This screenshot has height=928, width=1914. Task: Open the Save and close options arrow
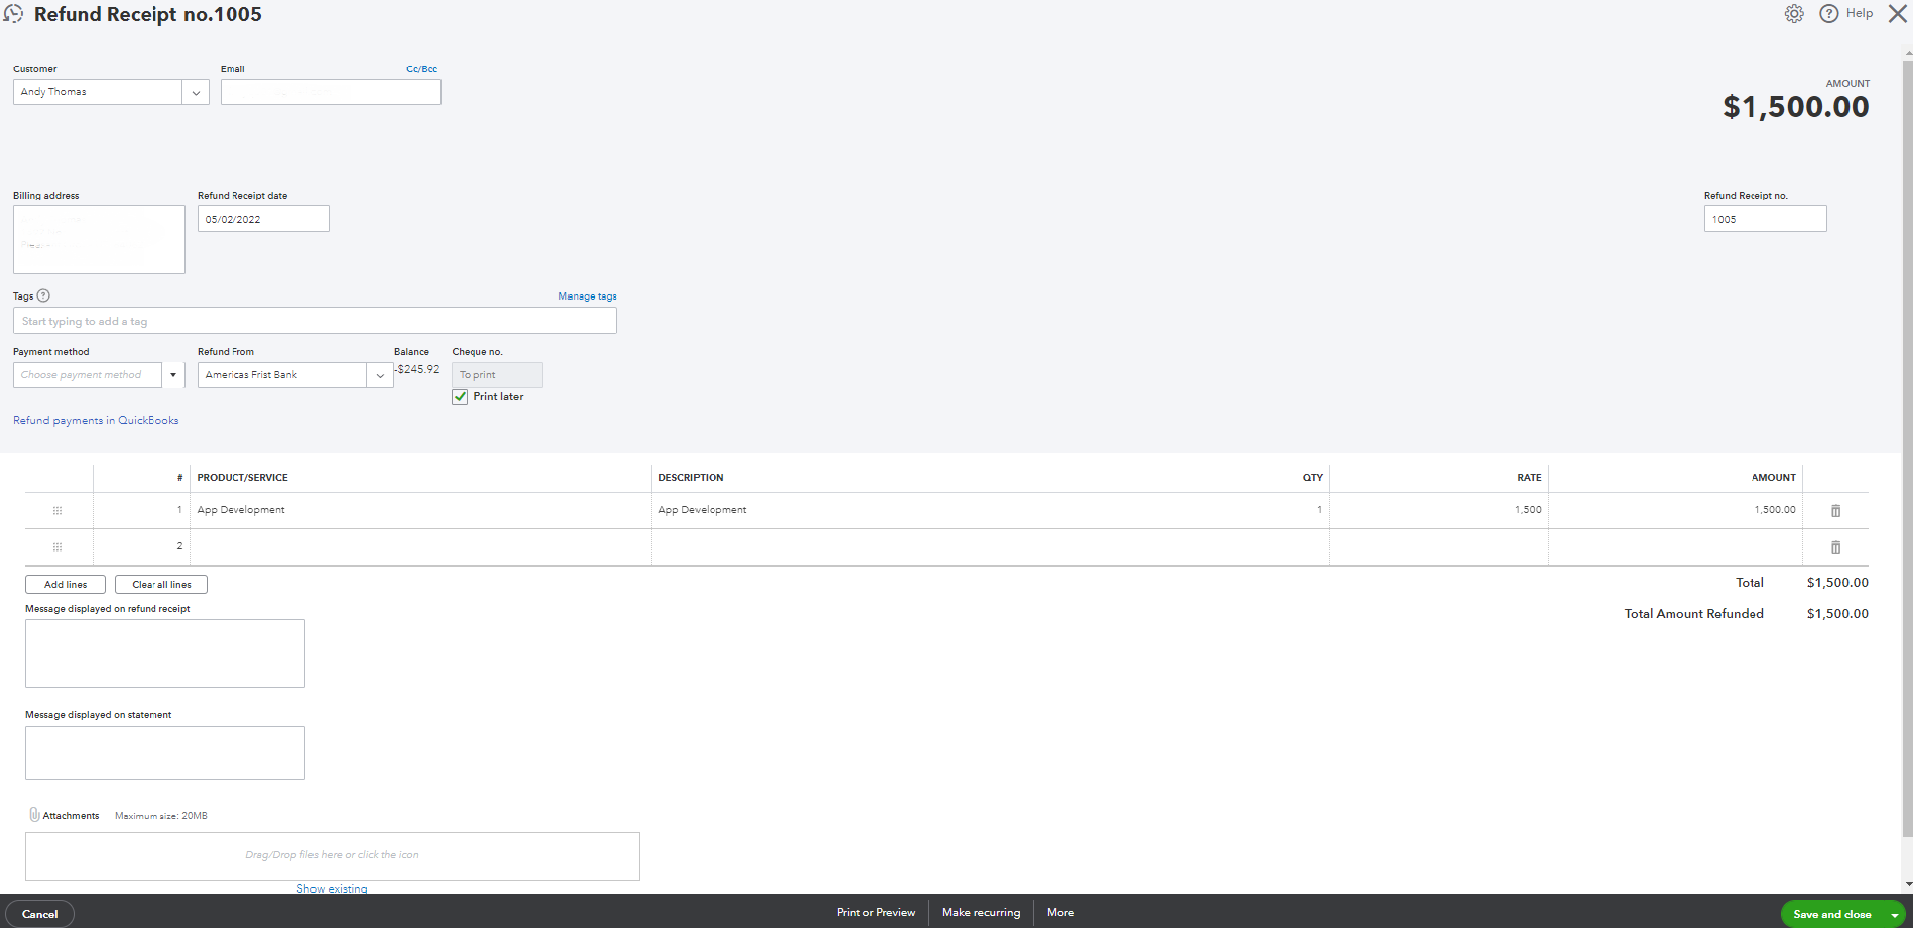[x=1894, y=914]
